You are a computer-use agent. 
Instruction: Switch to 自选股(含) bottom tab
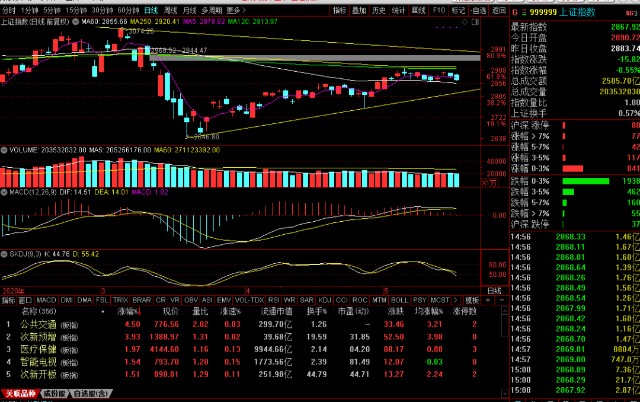pyautogui.click(x=91, y=394)
